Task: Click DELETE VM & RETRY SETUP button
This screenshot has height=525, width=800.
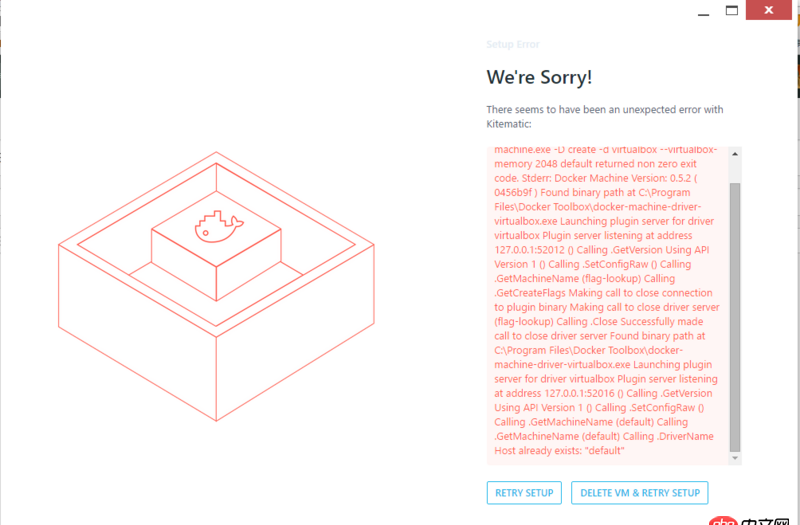Action: pyautogui.click(x=640, y=493)
